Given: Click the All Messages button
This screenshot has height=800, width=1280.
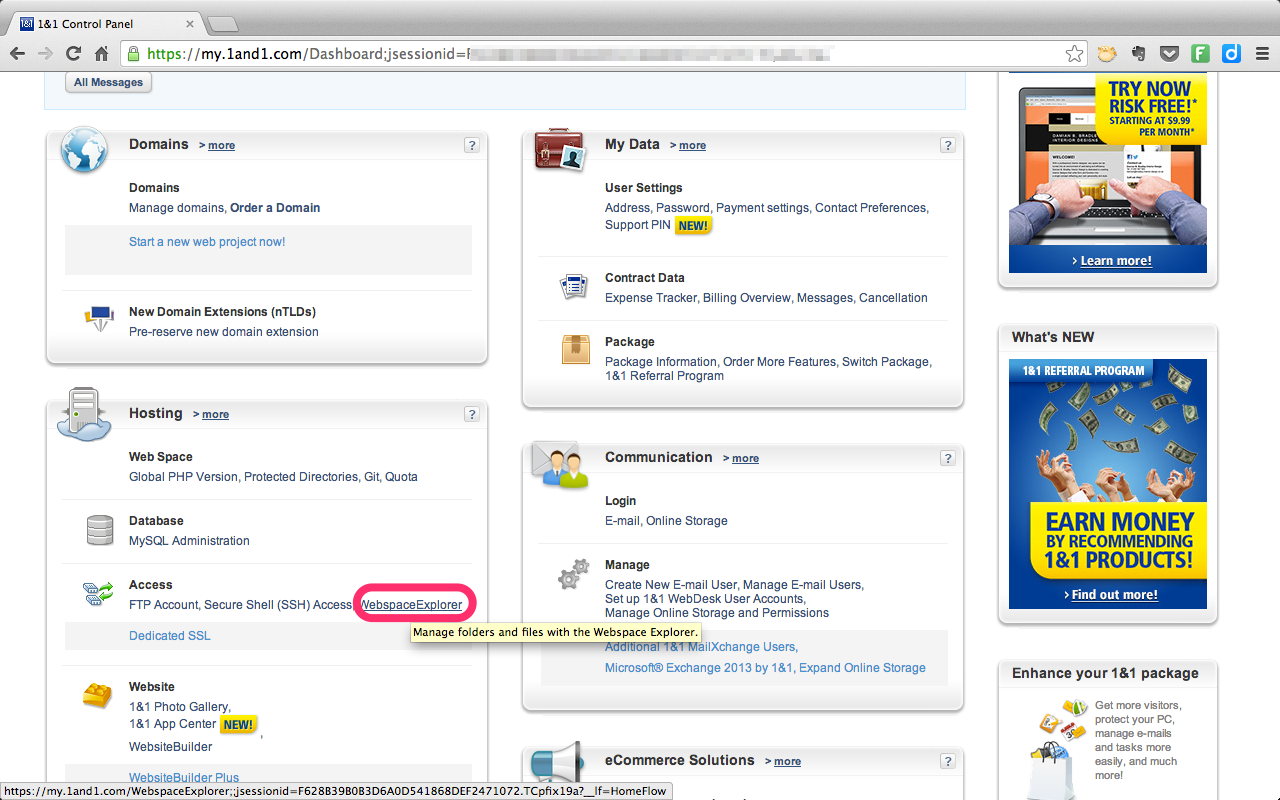Looking at the screenshot, I should click(109, 83).
